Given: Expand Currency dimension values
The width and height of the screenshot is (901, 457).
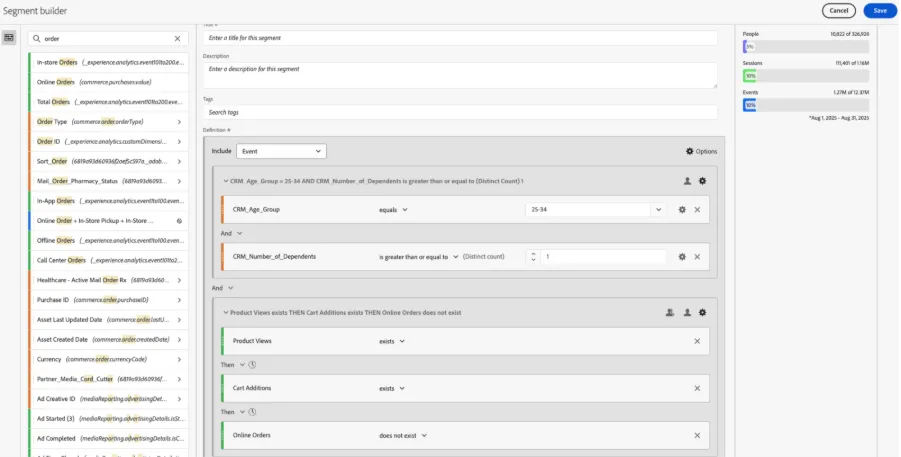Looking at the screenshot, I should click(179, 359).
